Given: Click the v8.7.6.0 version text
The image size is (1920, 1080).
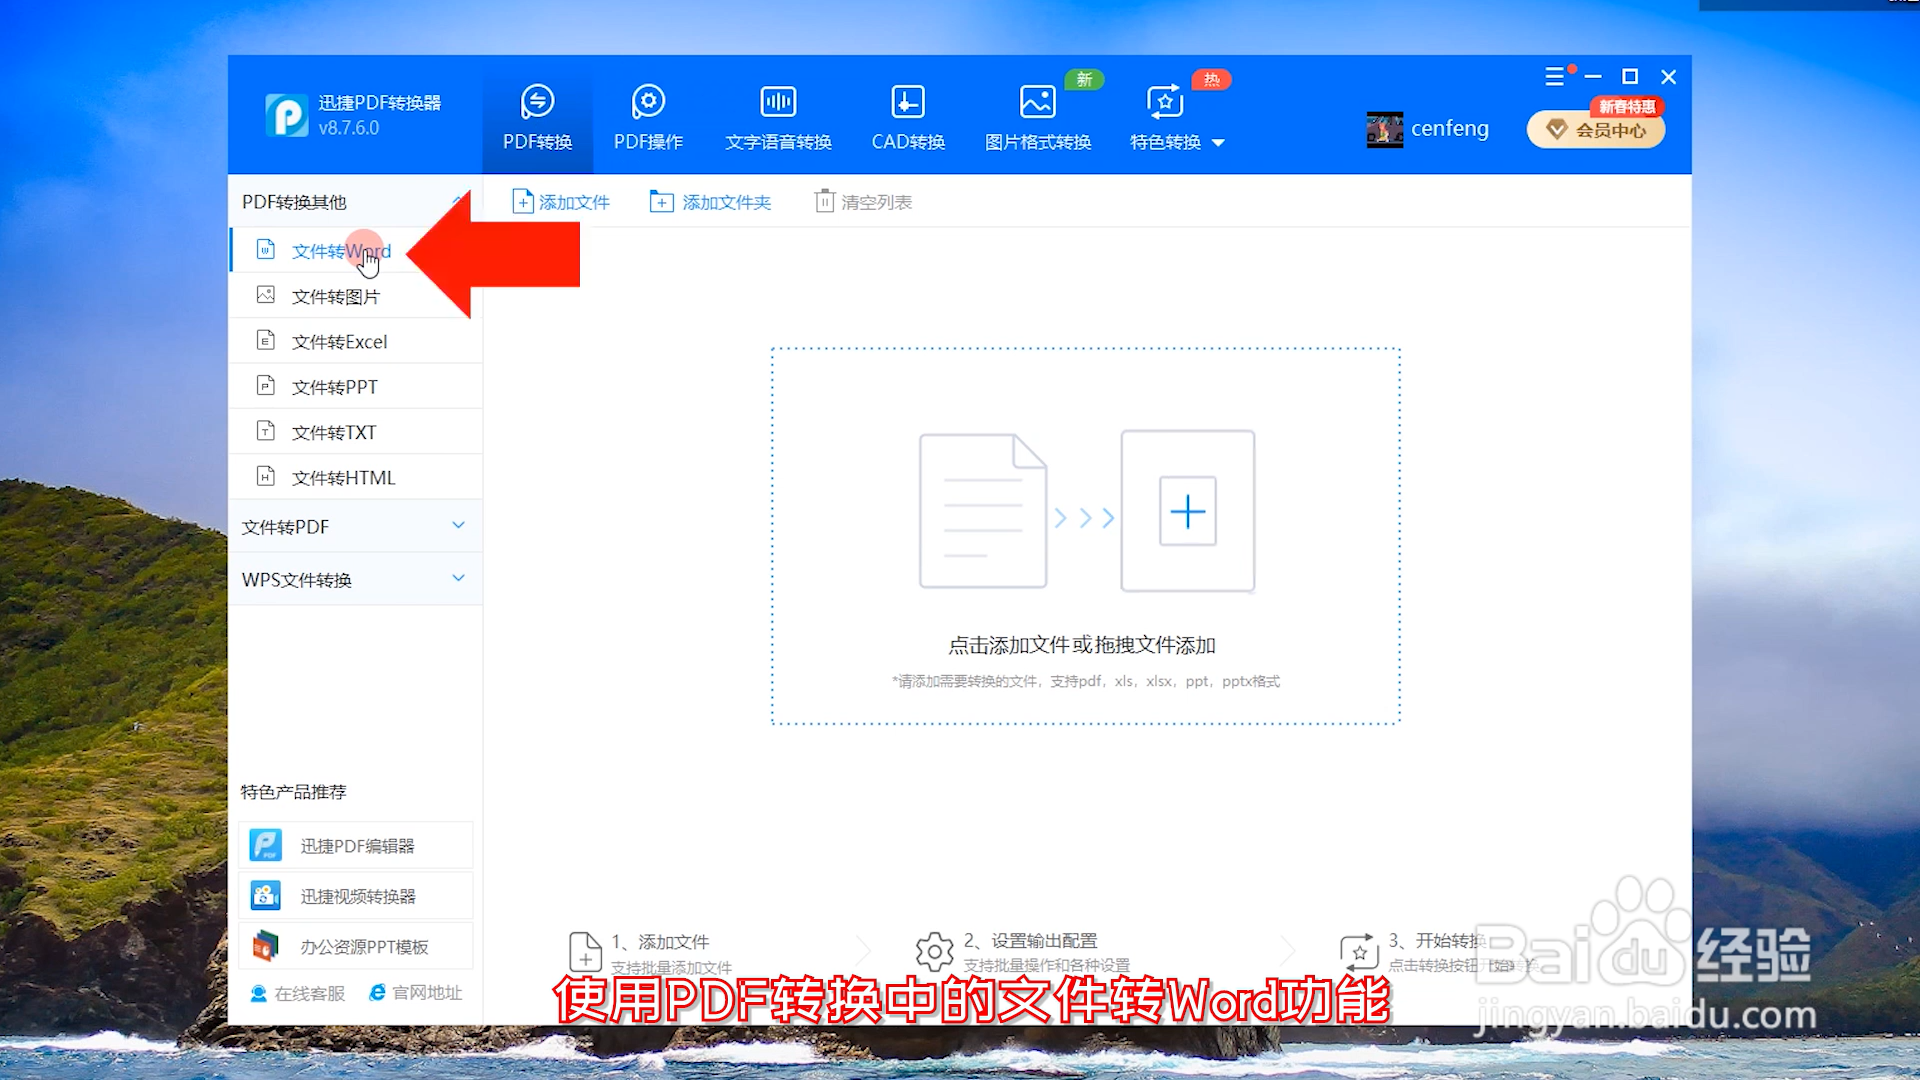Looking at the screenshot, I should (349, 128).
